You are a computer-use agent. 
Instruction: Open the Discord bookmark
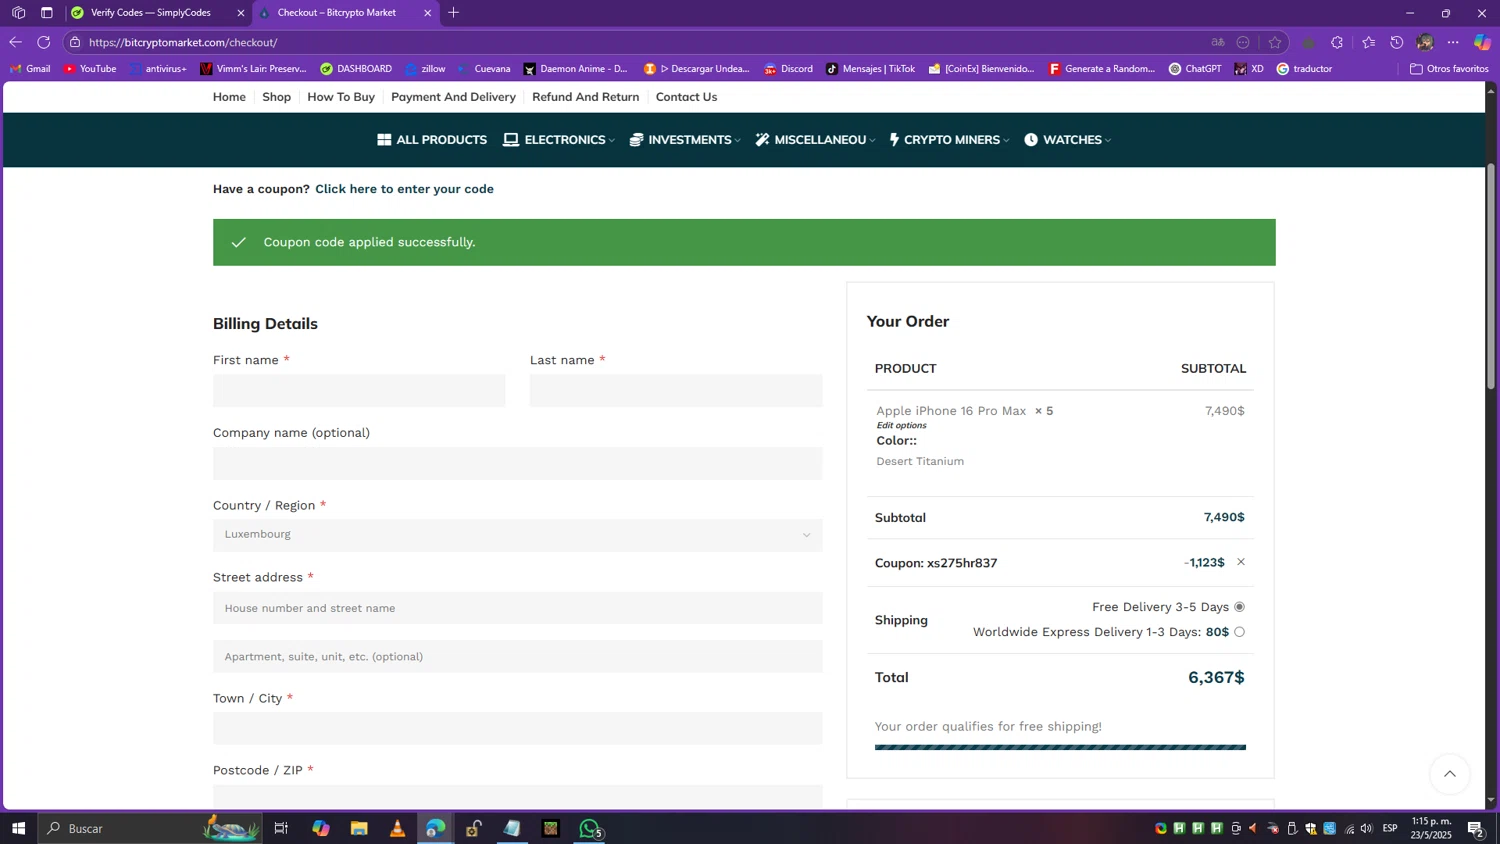788,69
